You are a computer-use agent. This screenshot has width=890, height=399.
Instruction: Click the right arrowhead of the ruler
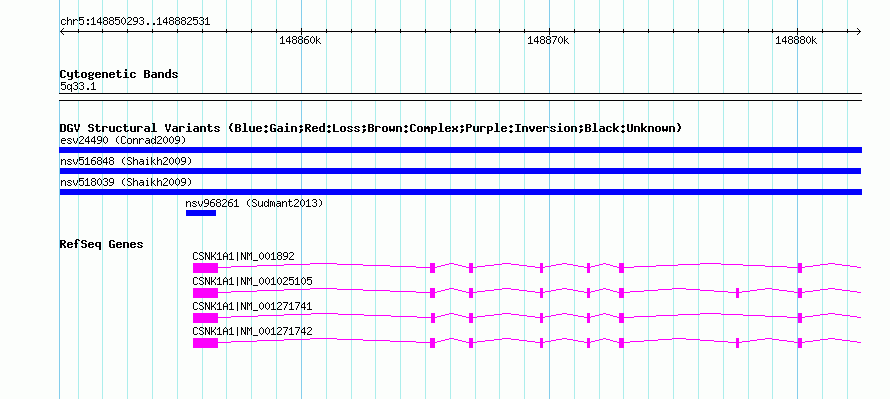point(859,31)
